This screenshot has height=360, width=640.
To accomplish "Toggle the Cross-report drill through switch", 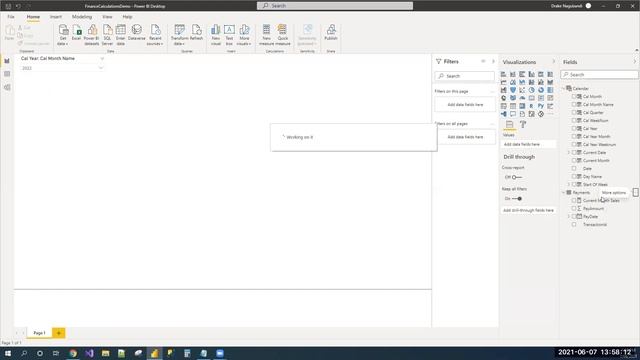I will (517, 177).
